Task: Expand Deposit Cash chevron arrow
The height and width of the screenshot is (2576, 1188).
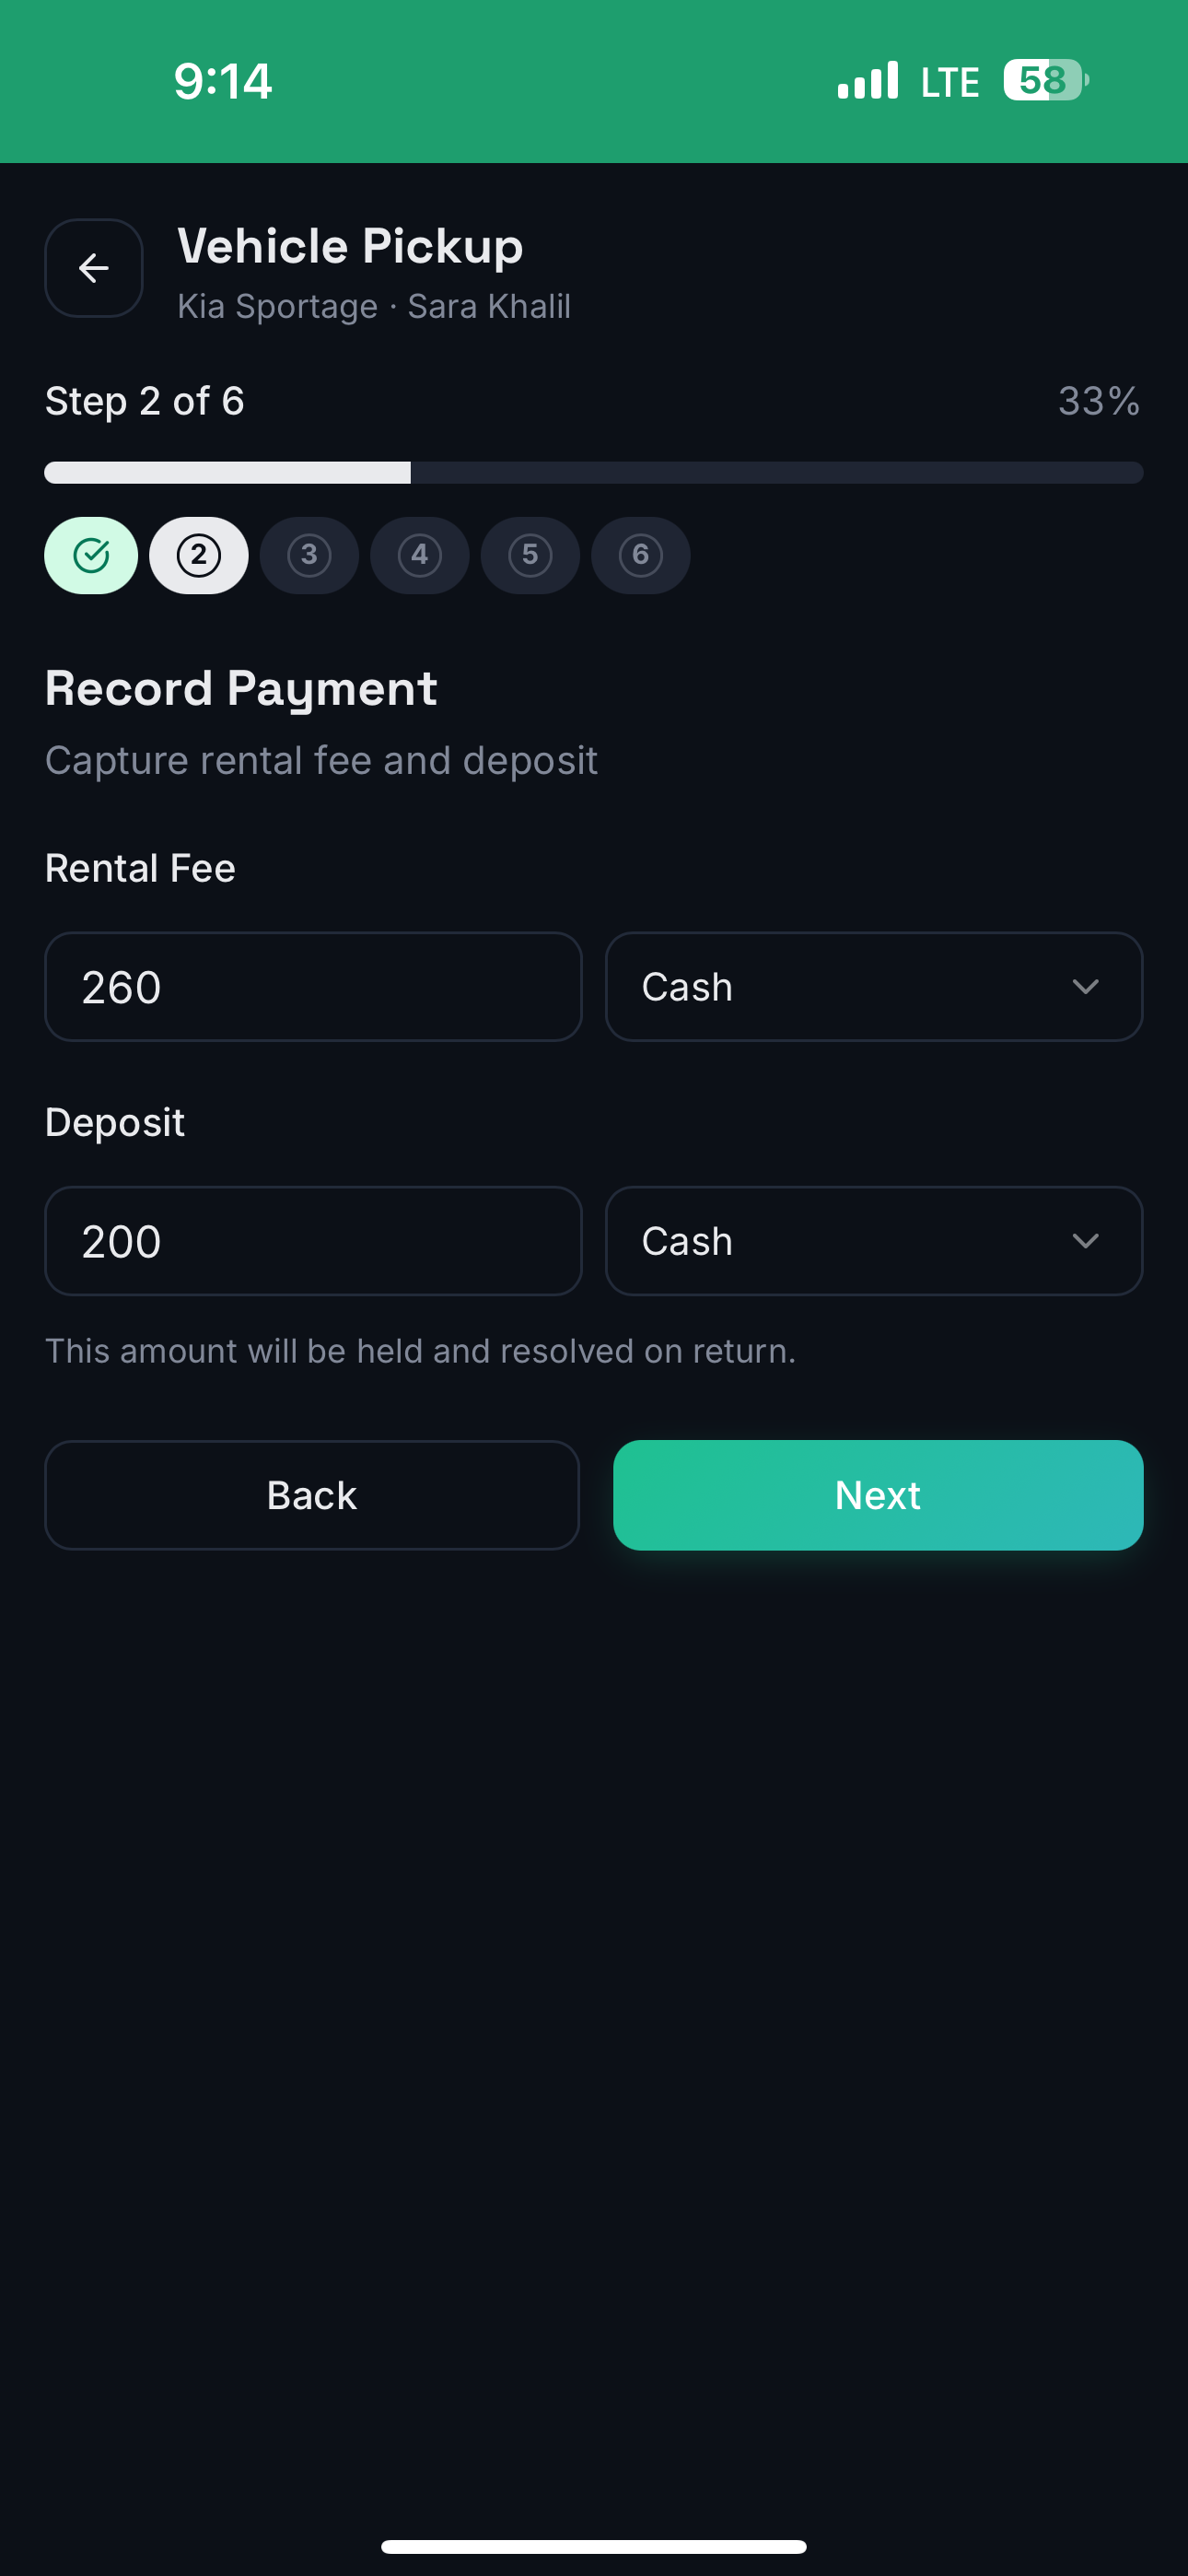Action: coord(1085,1241)
